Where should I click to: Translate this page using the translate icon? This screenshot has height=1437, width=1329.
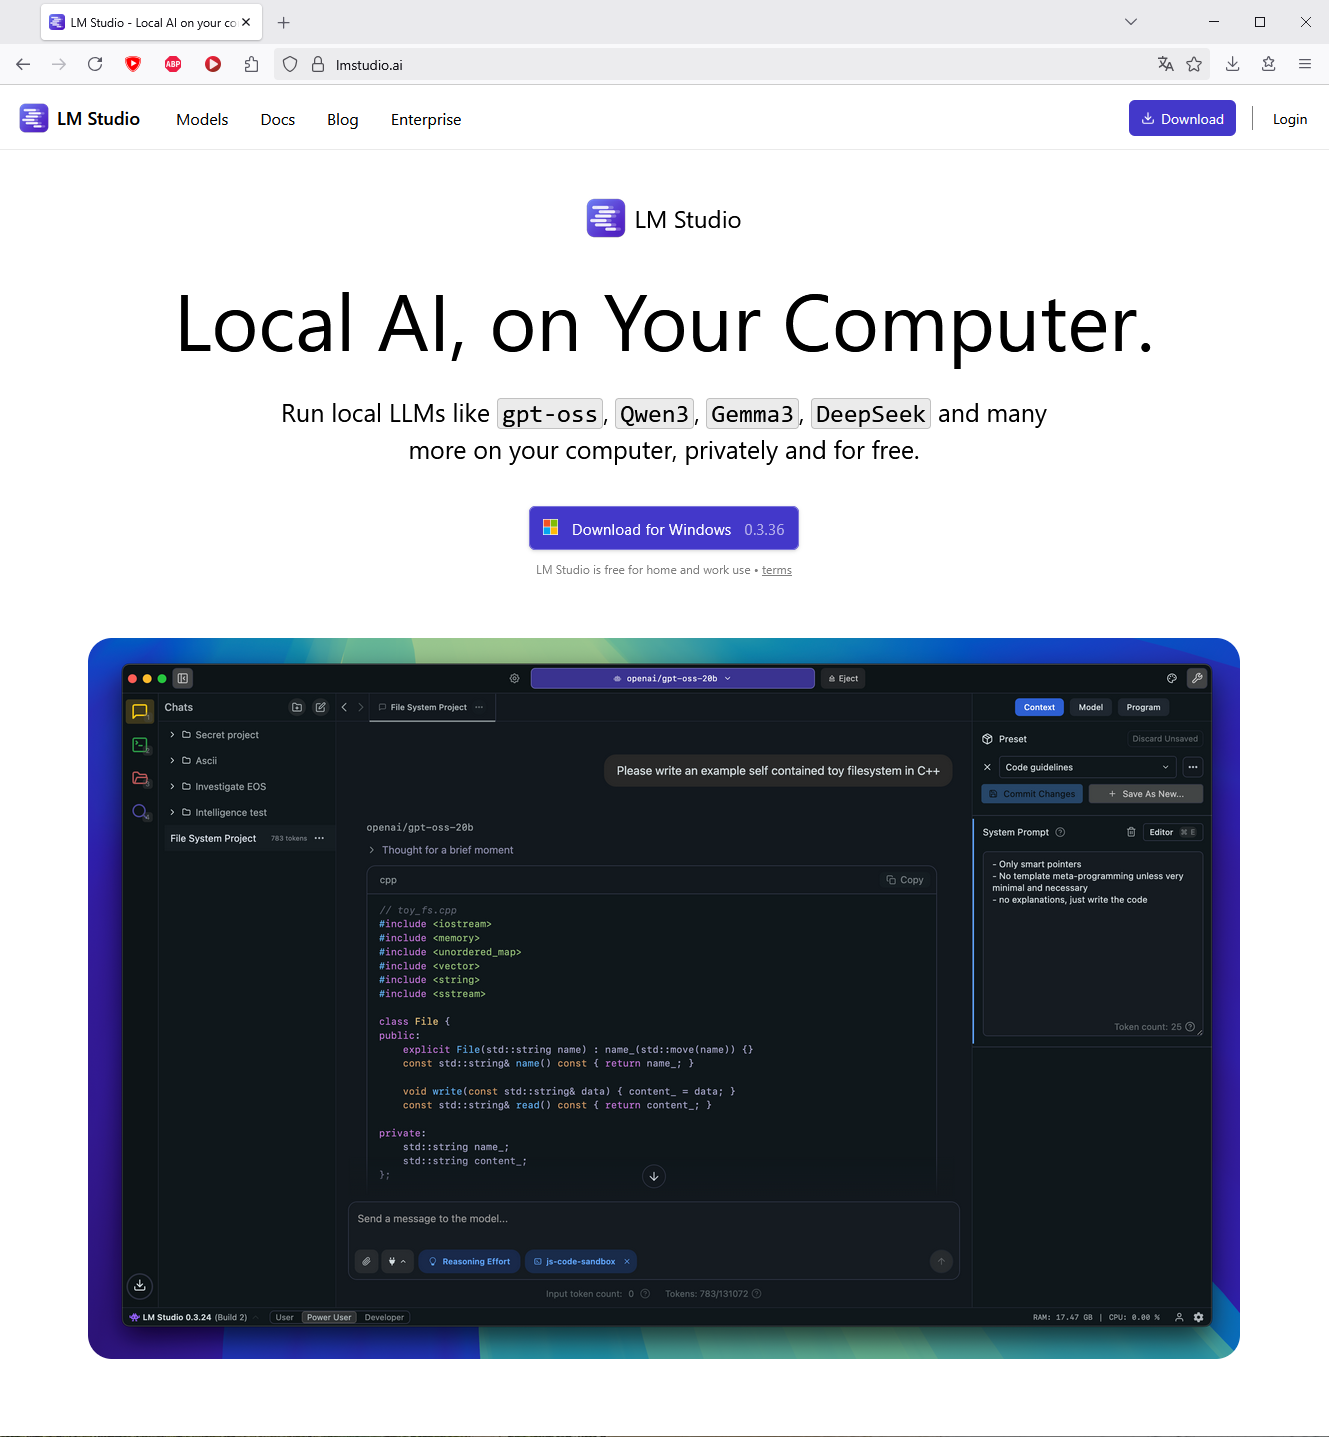(x=1165, y=64)
